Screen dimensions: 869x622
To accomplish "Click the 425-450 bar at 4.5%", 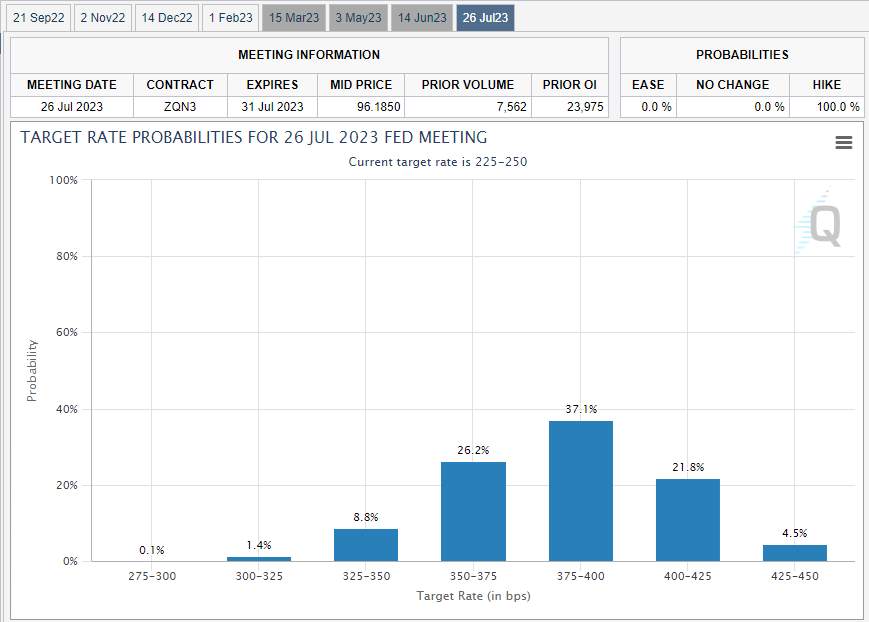I will point(795,553).
